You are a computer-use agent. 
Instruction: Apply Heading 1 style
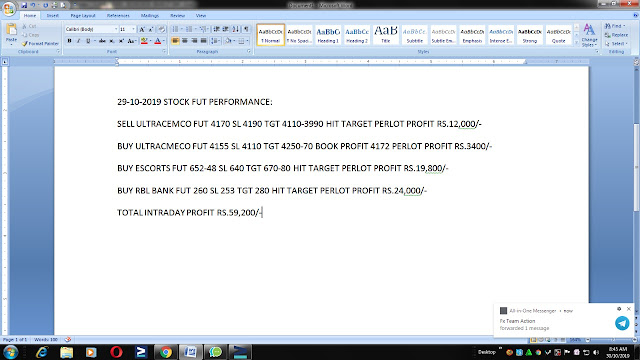328,35
